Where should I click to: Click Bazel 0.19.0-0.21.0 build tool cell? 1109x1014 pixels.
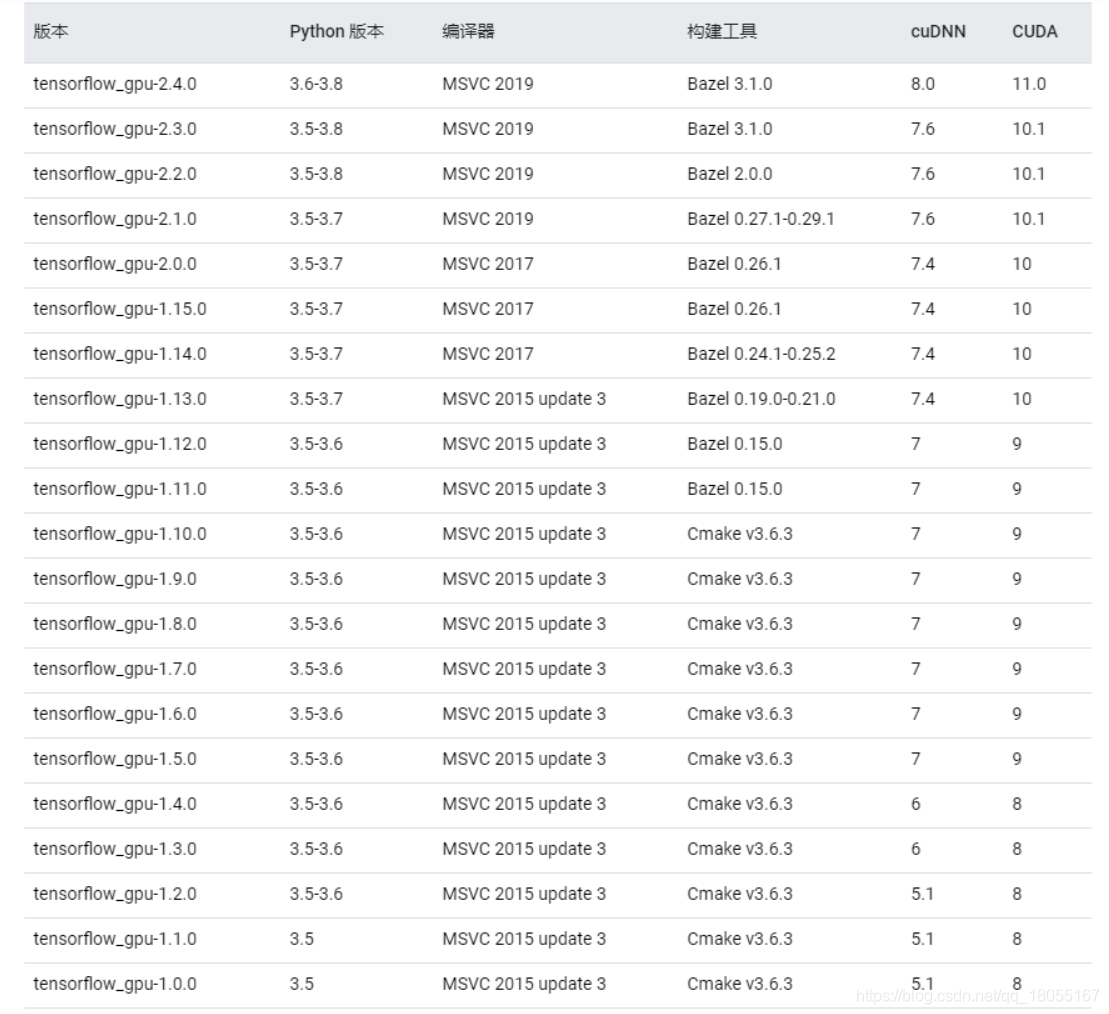pos(761,400)
